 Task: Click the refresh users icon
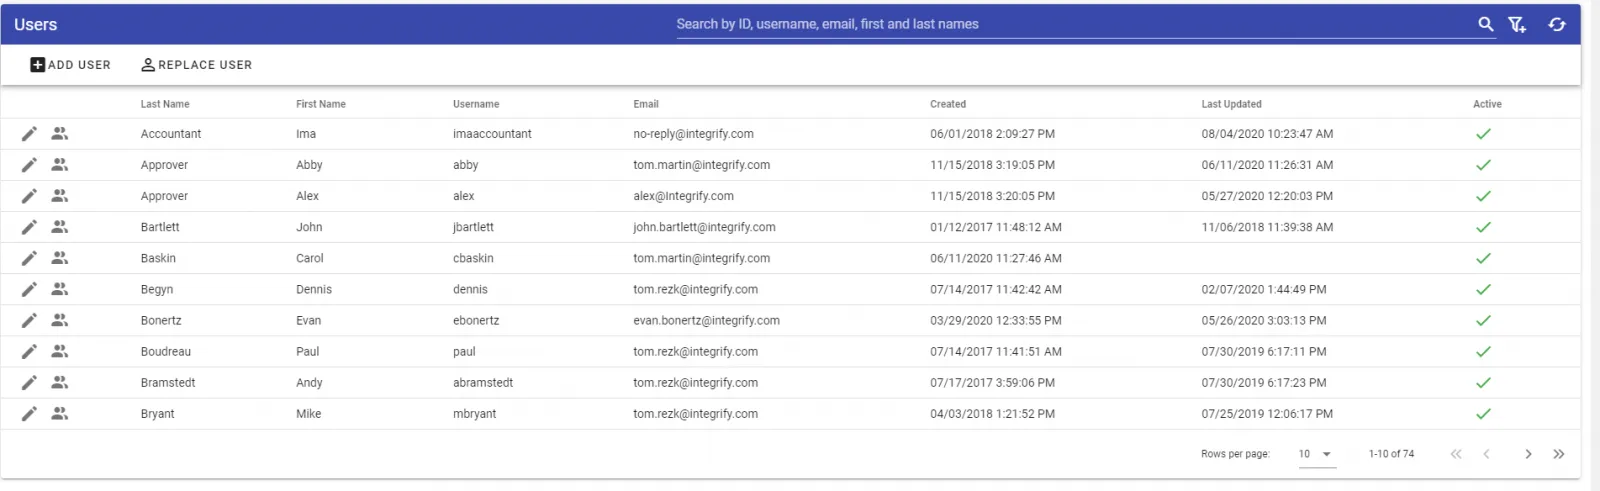(1557, 24)
